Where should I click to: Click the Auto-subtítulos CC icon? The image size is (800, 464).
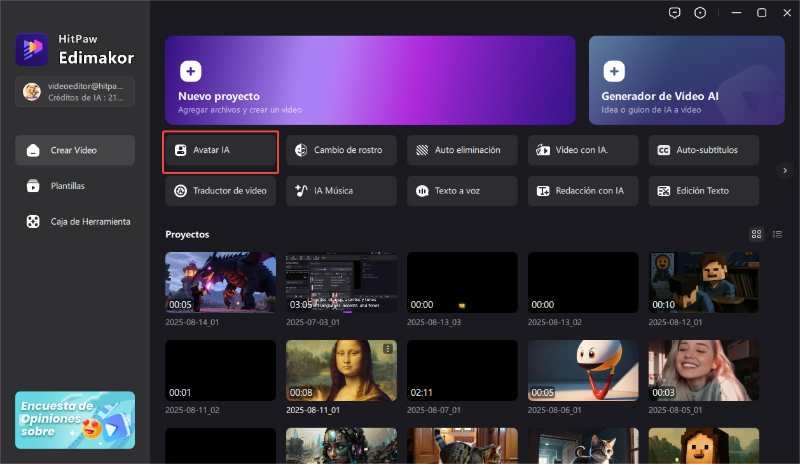coord(663,150)
